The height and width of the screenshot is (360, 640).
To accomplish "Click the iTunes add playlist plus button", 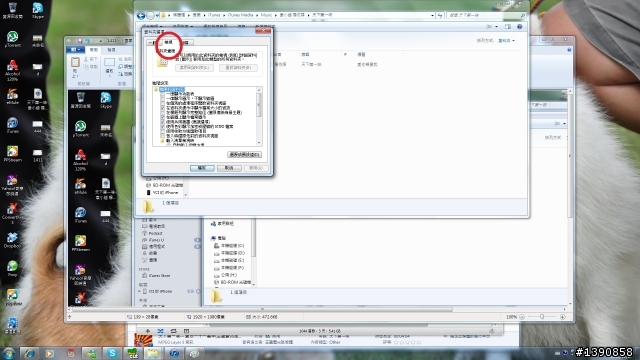I will pos(148,331).
